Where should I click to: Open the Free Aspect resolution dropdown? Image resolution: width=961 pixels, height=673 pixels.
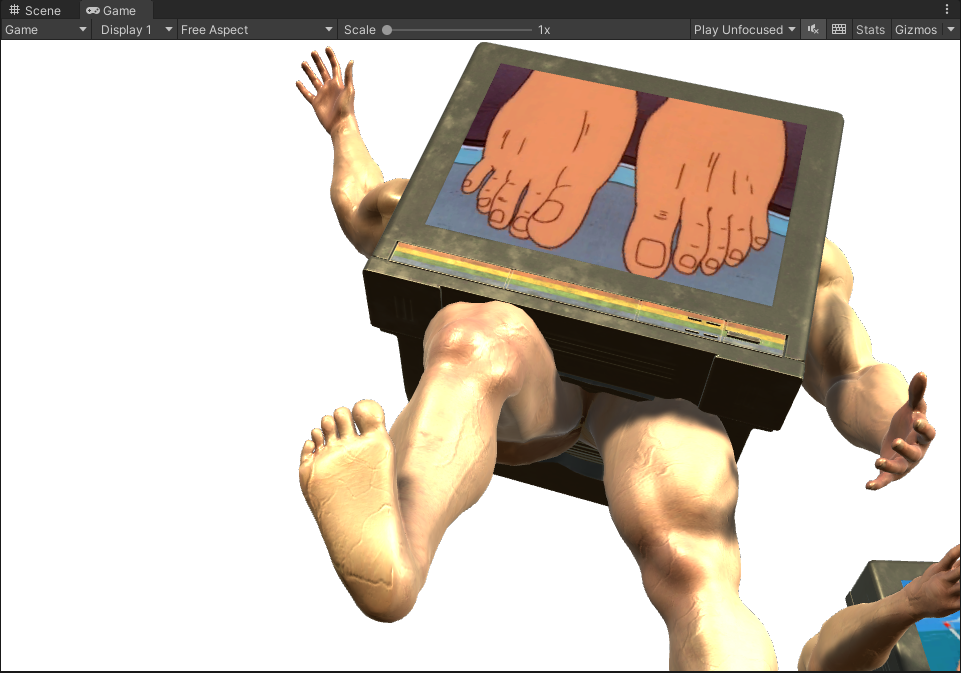click(256, 30)
